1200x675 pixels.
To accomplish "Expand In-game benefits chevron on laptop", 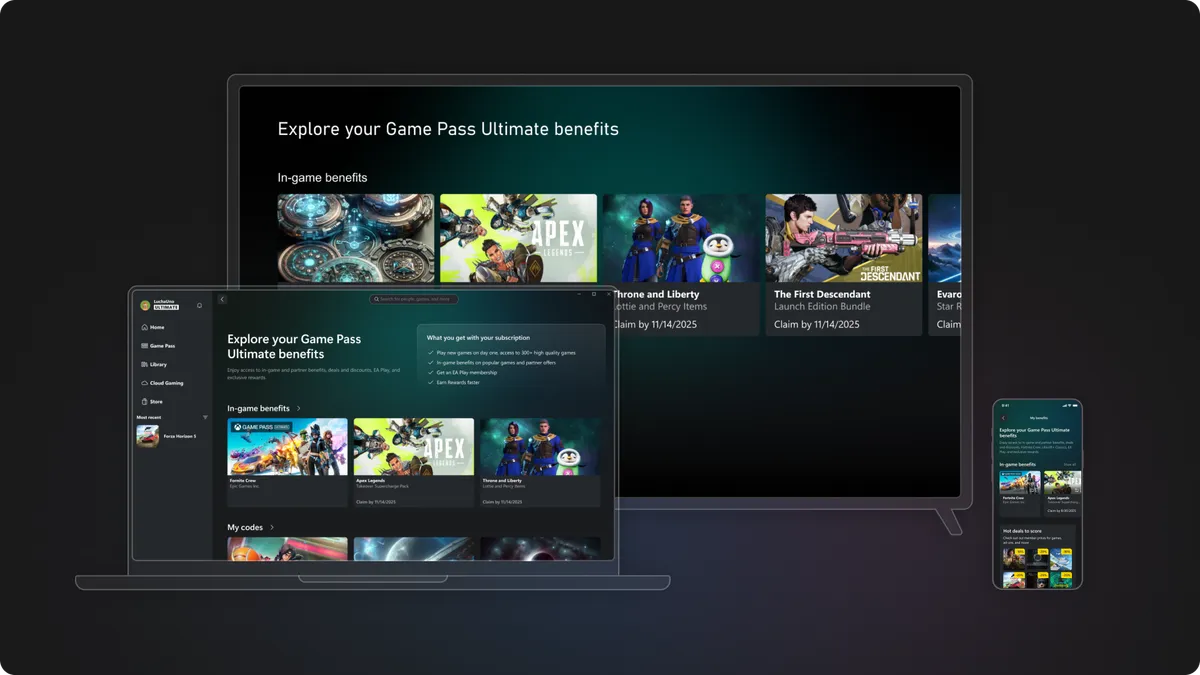I will click(299, 408).
